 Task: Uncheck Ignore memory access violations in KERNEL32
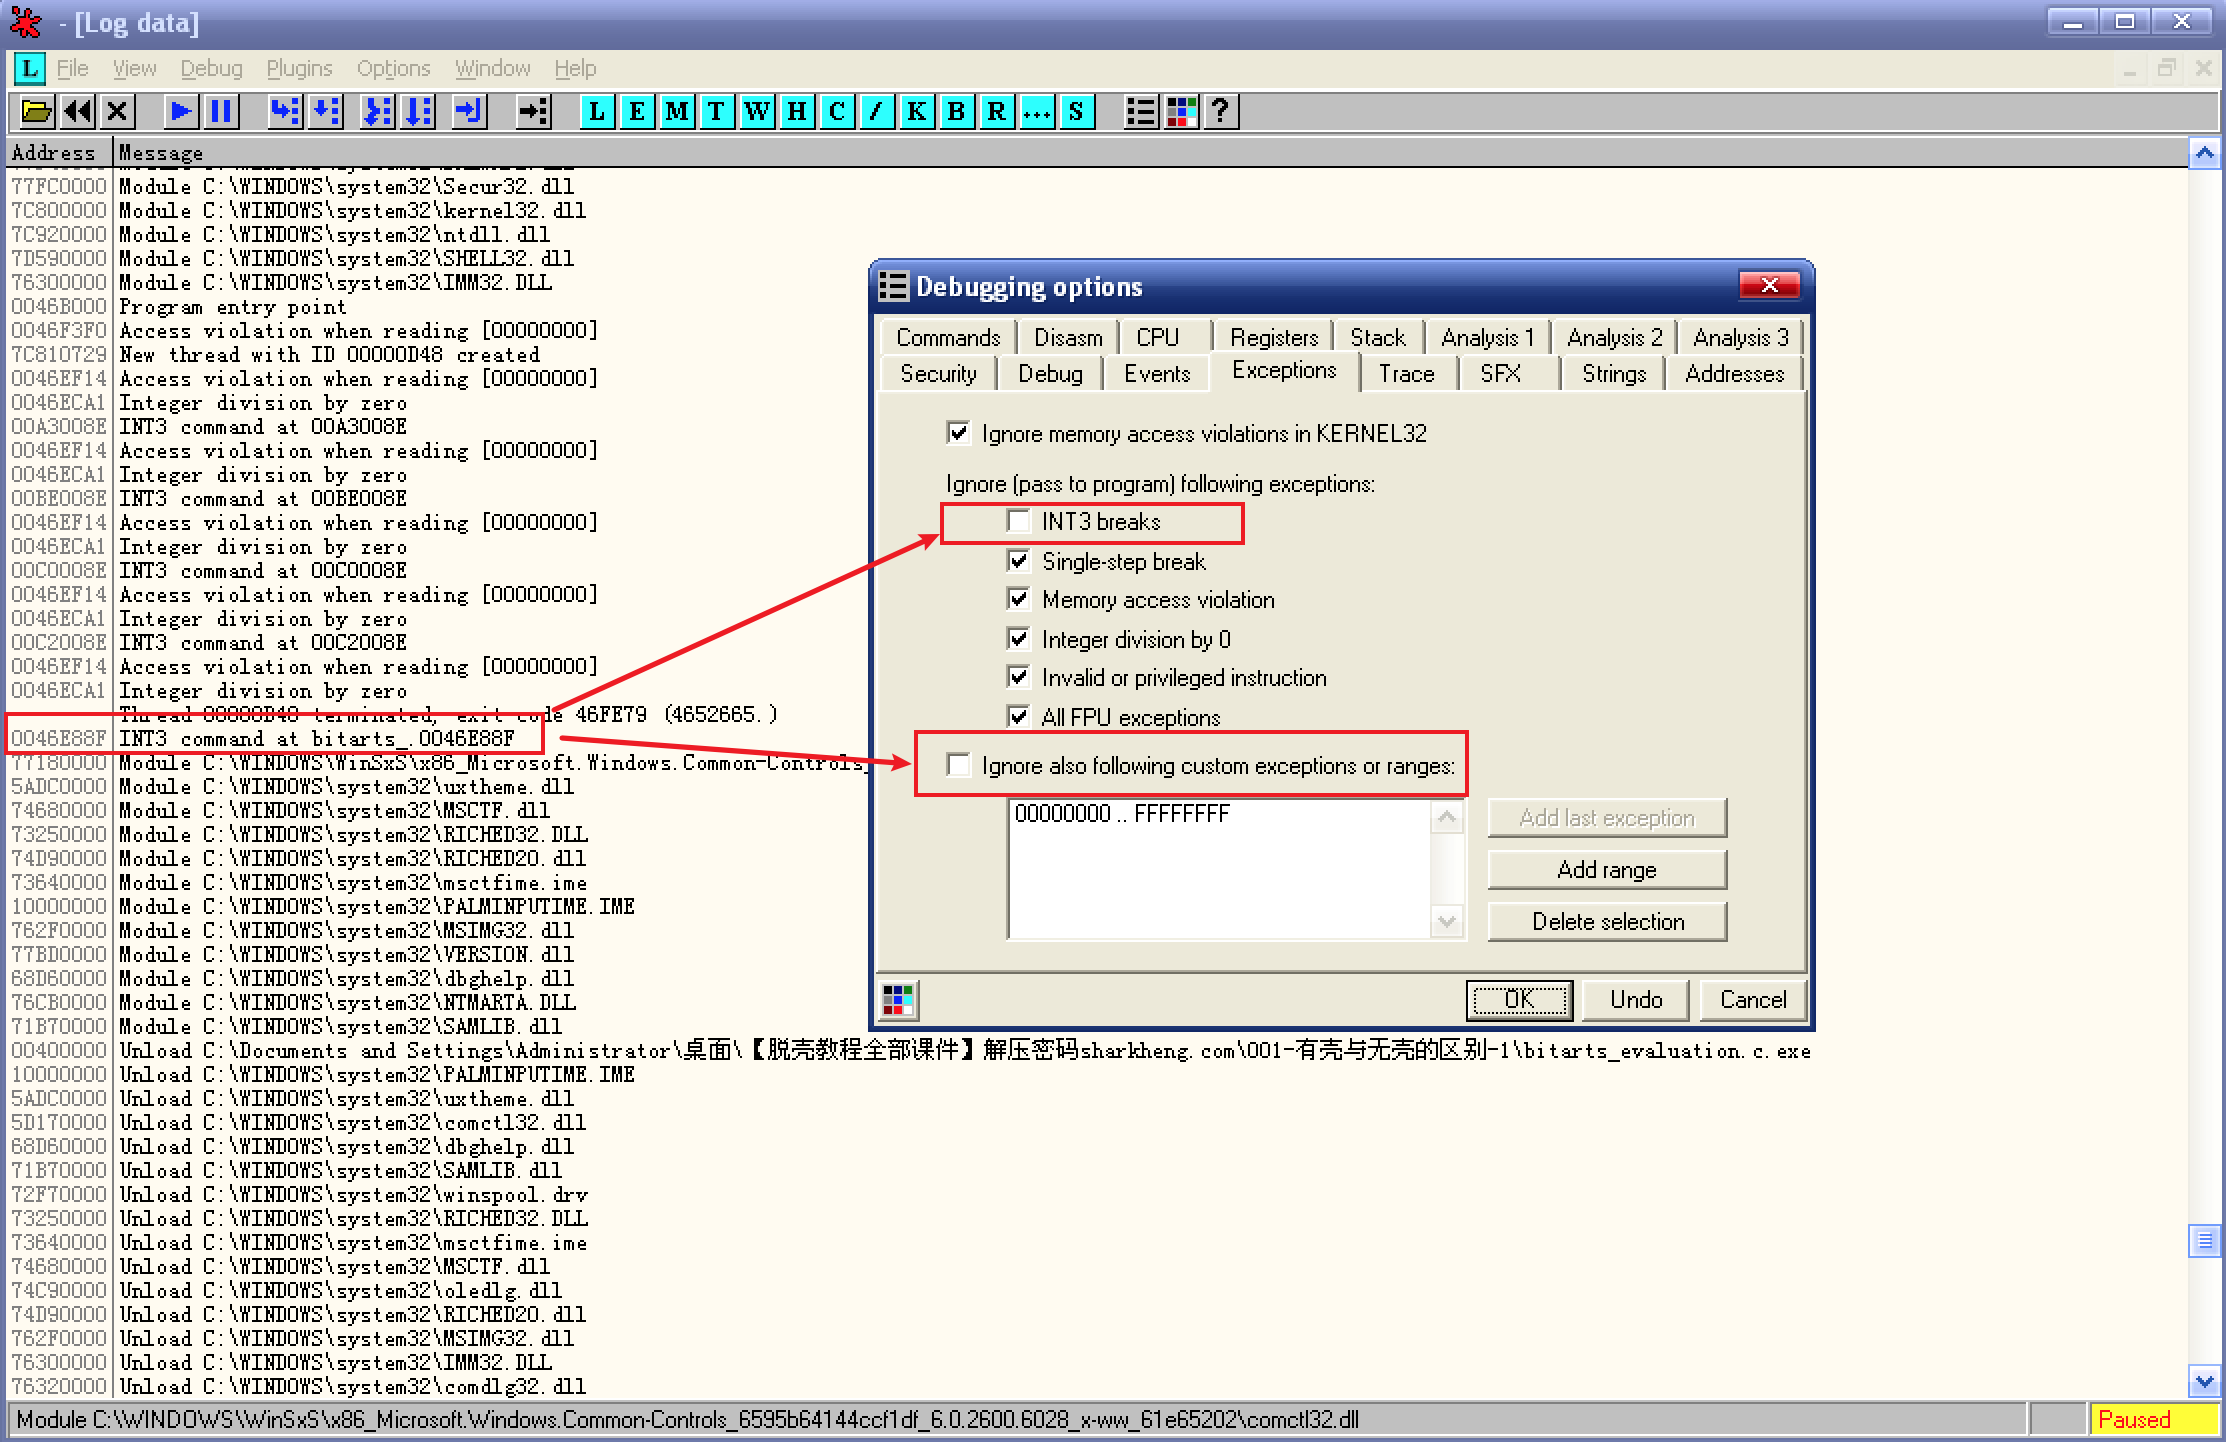959,433
